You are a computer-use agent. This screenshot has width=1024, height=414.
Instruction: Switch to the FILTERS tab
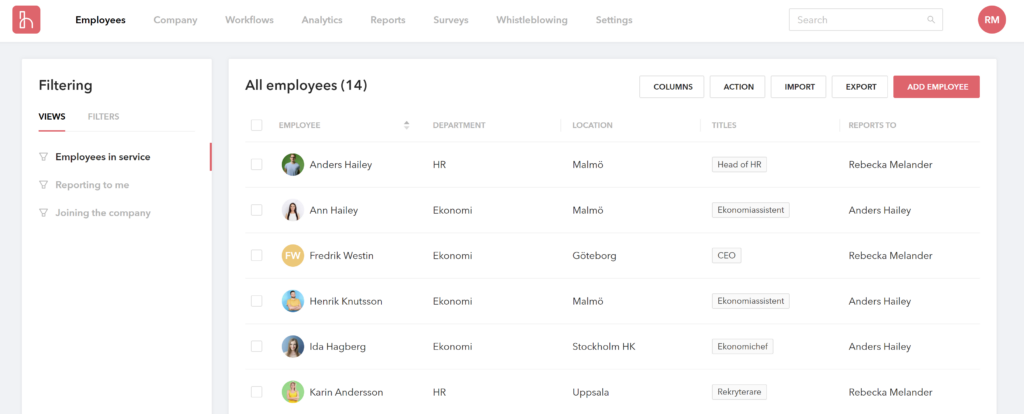click(103, 117)
